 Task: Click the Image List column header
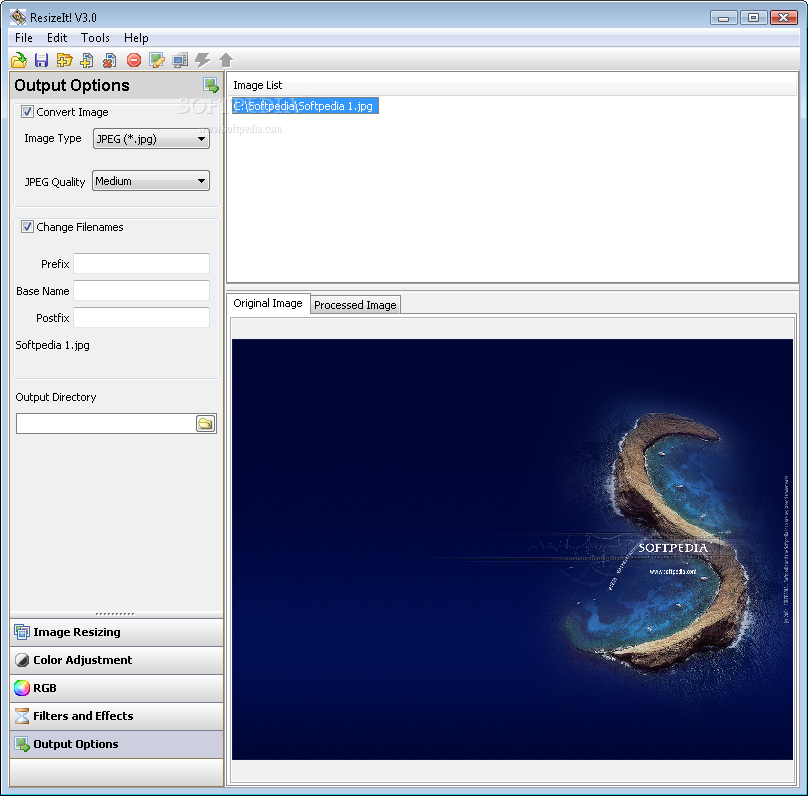pos(512,85)
